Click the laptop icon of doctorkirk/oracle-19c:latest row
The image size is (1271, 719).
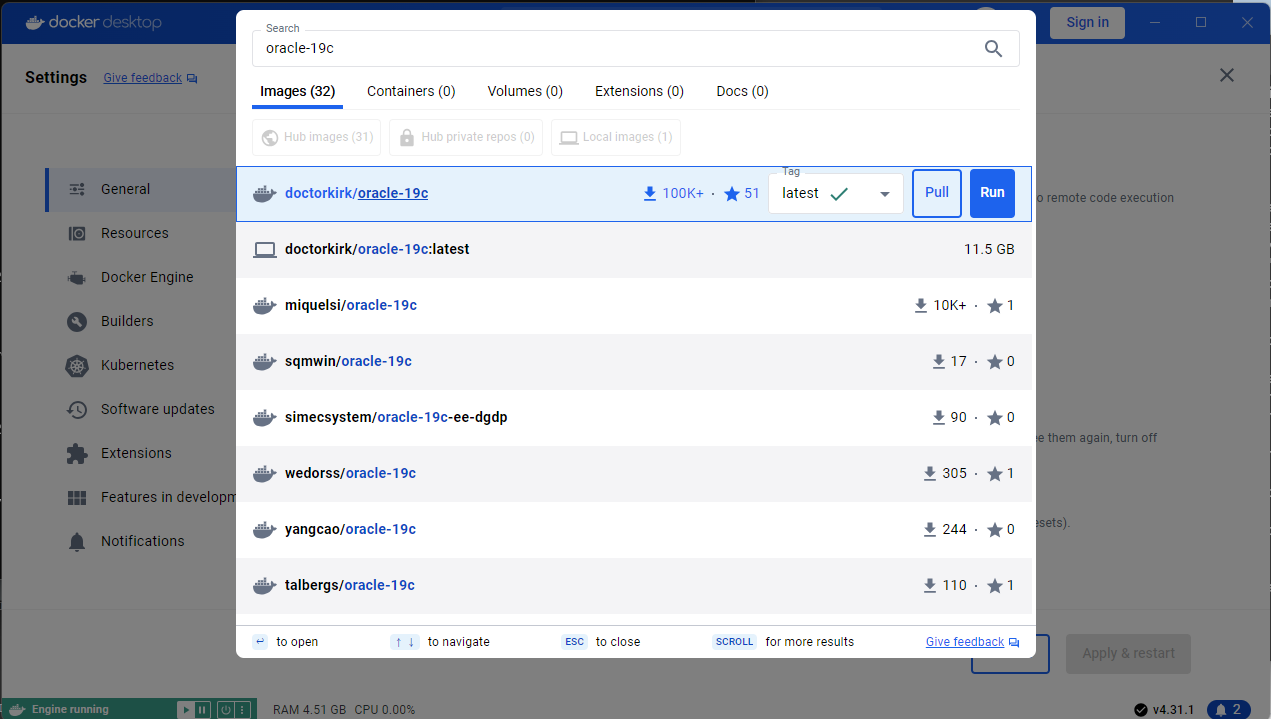(264, 250)
